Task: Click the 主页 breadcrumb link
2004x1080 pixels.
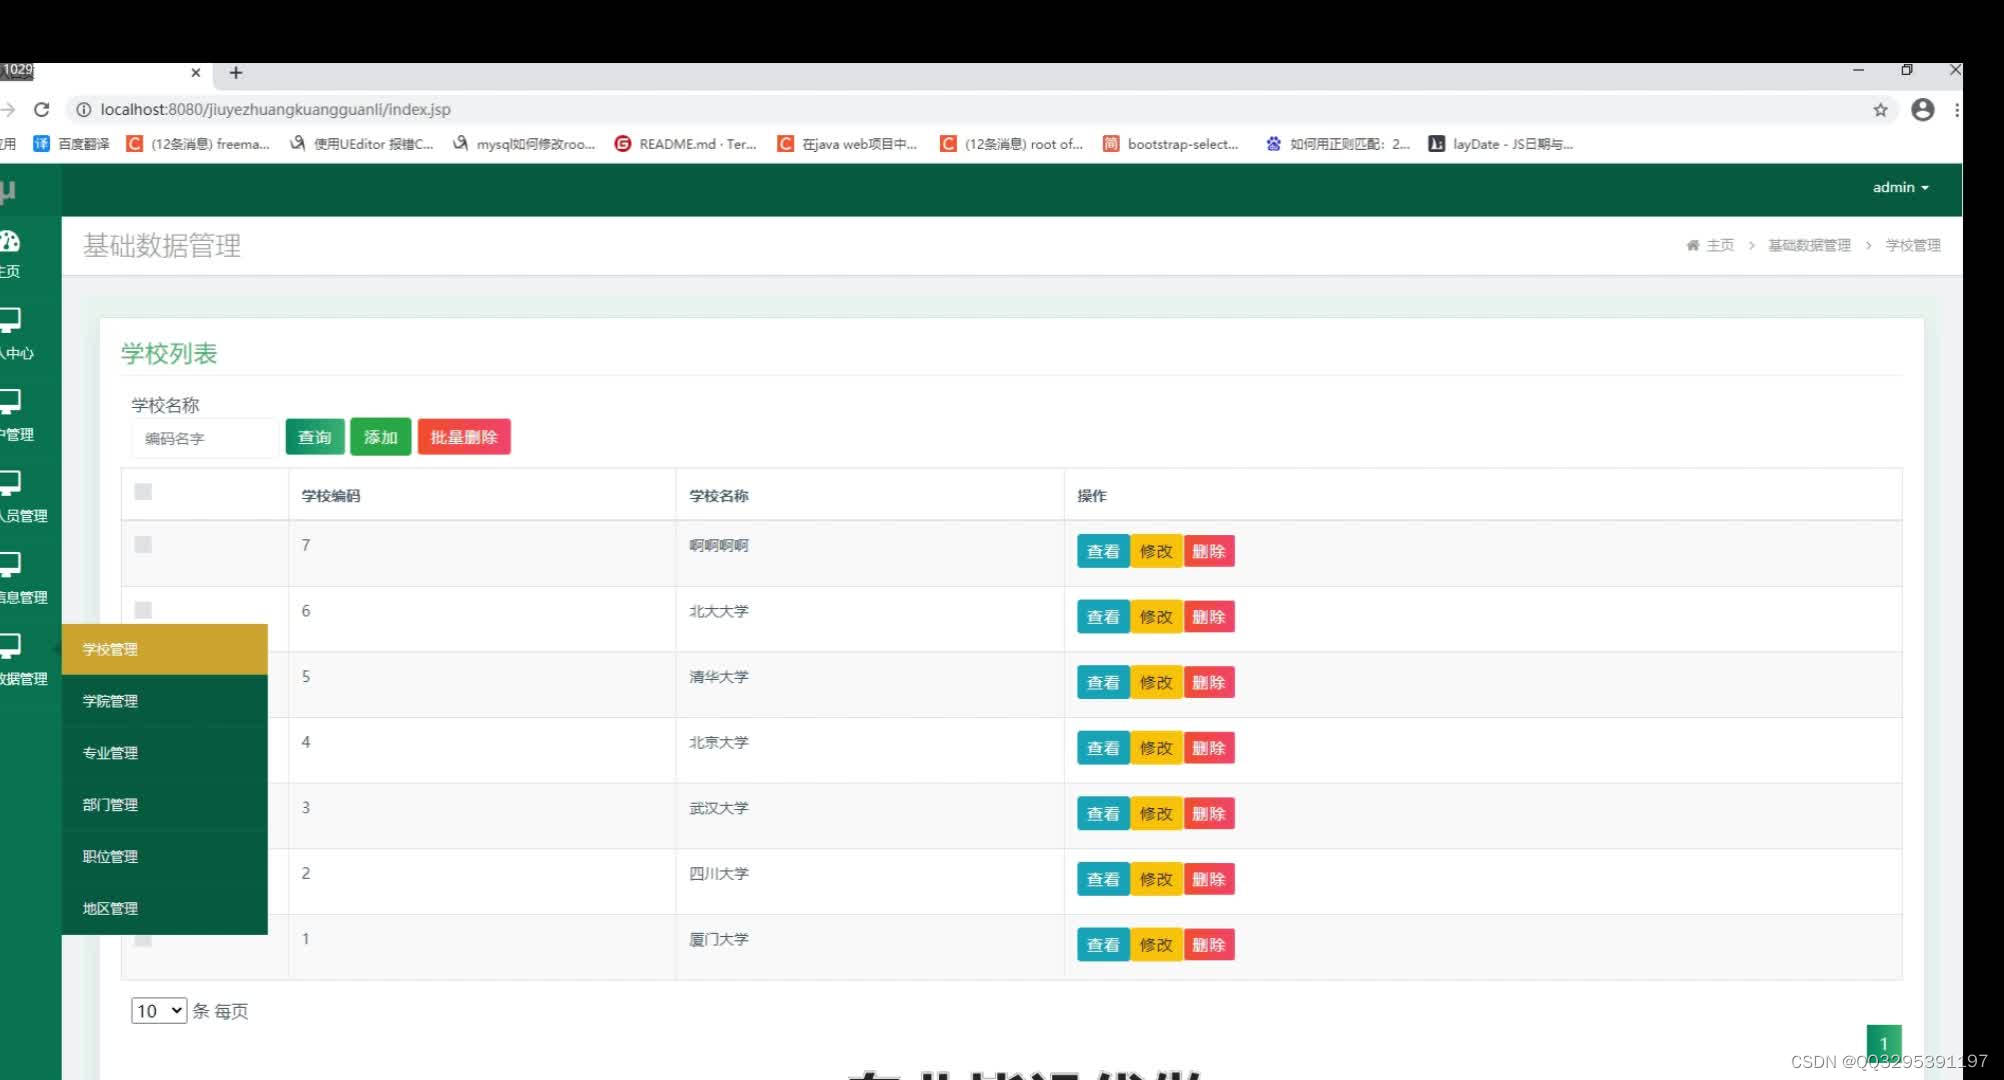Action: (x=1720, y=245)
